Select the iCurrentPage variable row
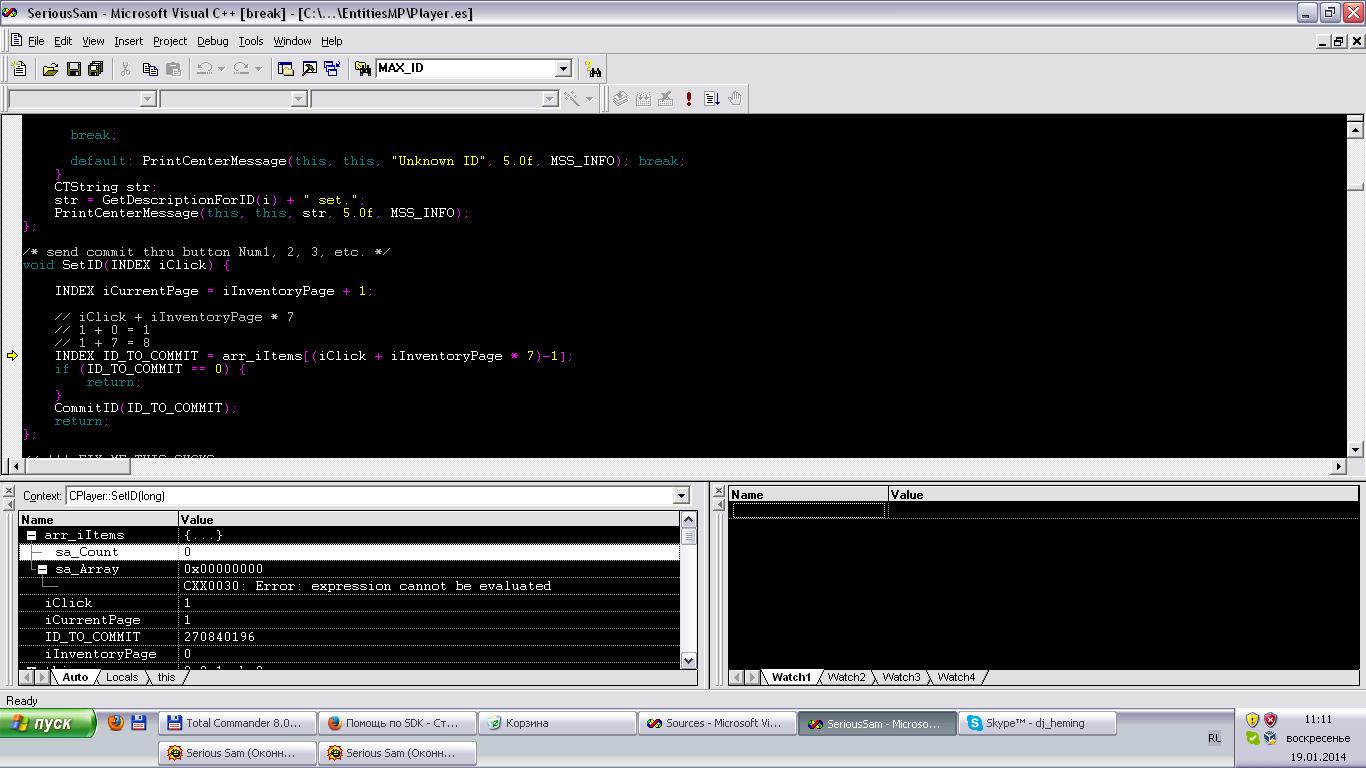 pyautogui.click(x=349, y=619)
